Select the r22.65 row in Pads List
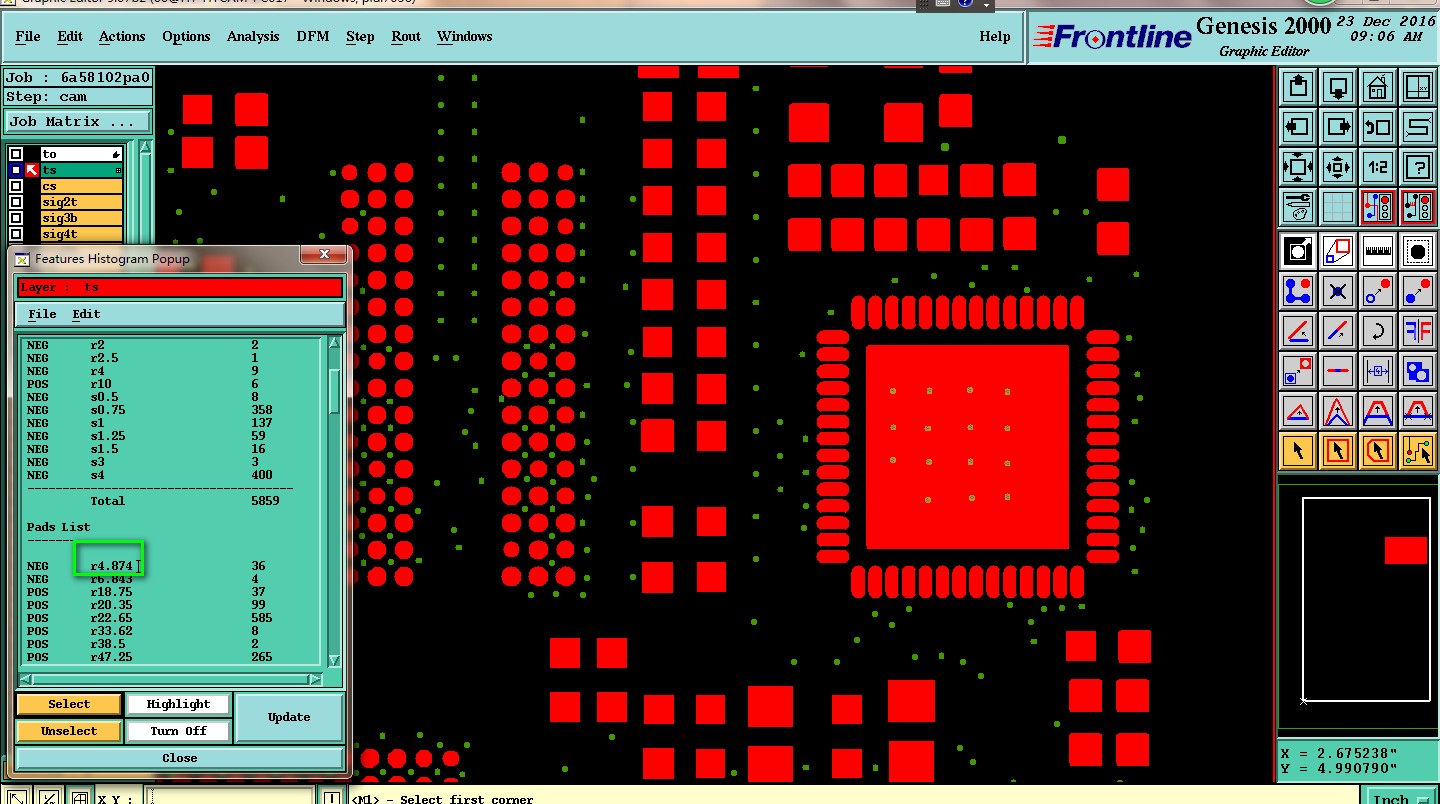Image resolution: width=1440 pixels, height=804 pixels. (172, 618)
